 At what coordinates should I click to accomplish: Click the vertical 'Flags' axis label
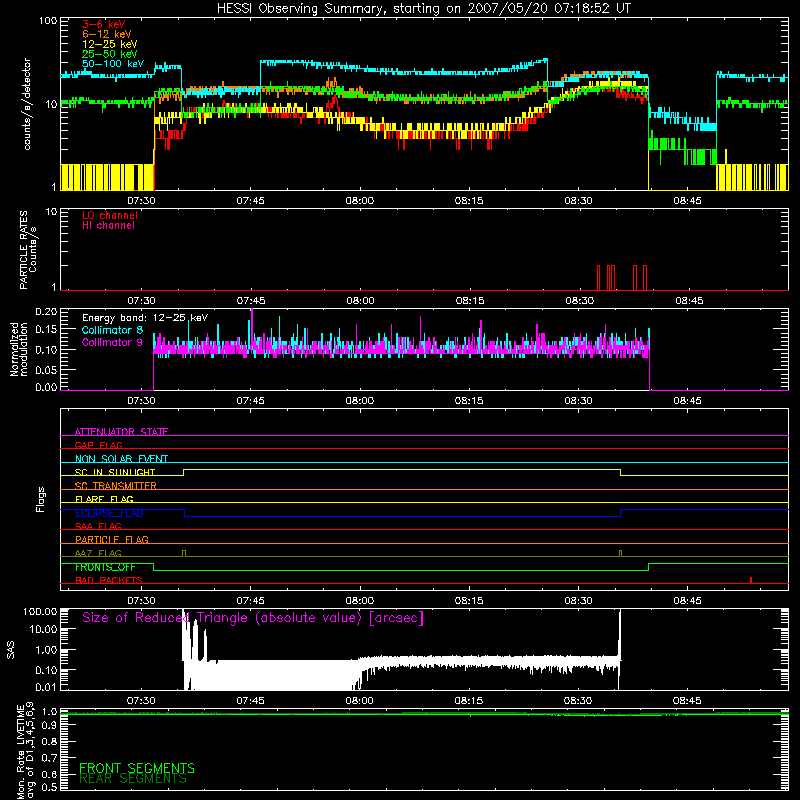point(41,499)
